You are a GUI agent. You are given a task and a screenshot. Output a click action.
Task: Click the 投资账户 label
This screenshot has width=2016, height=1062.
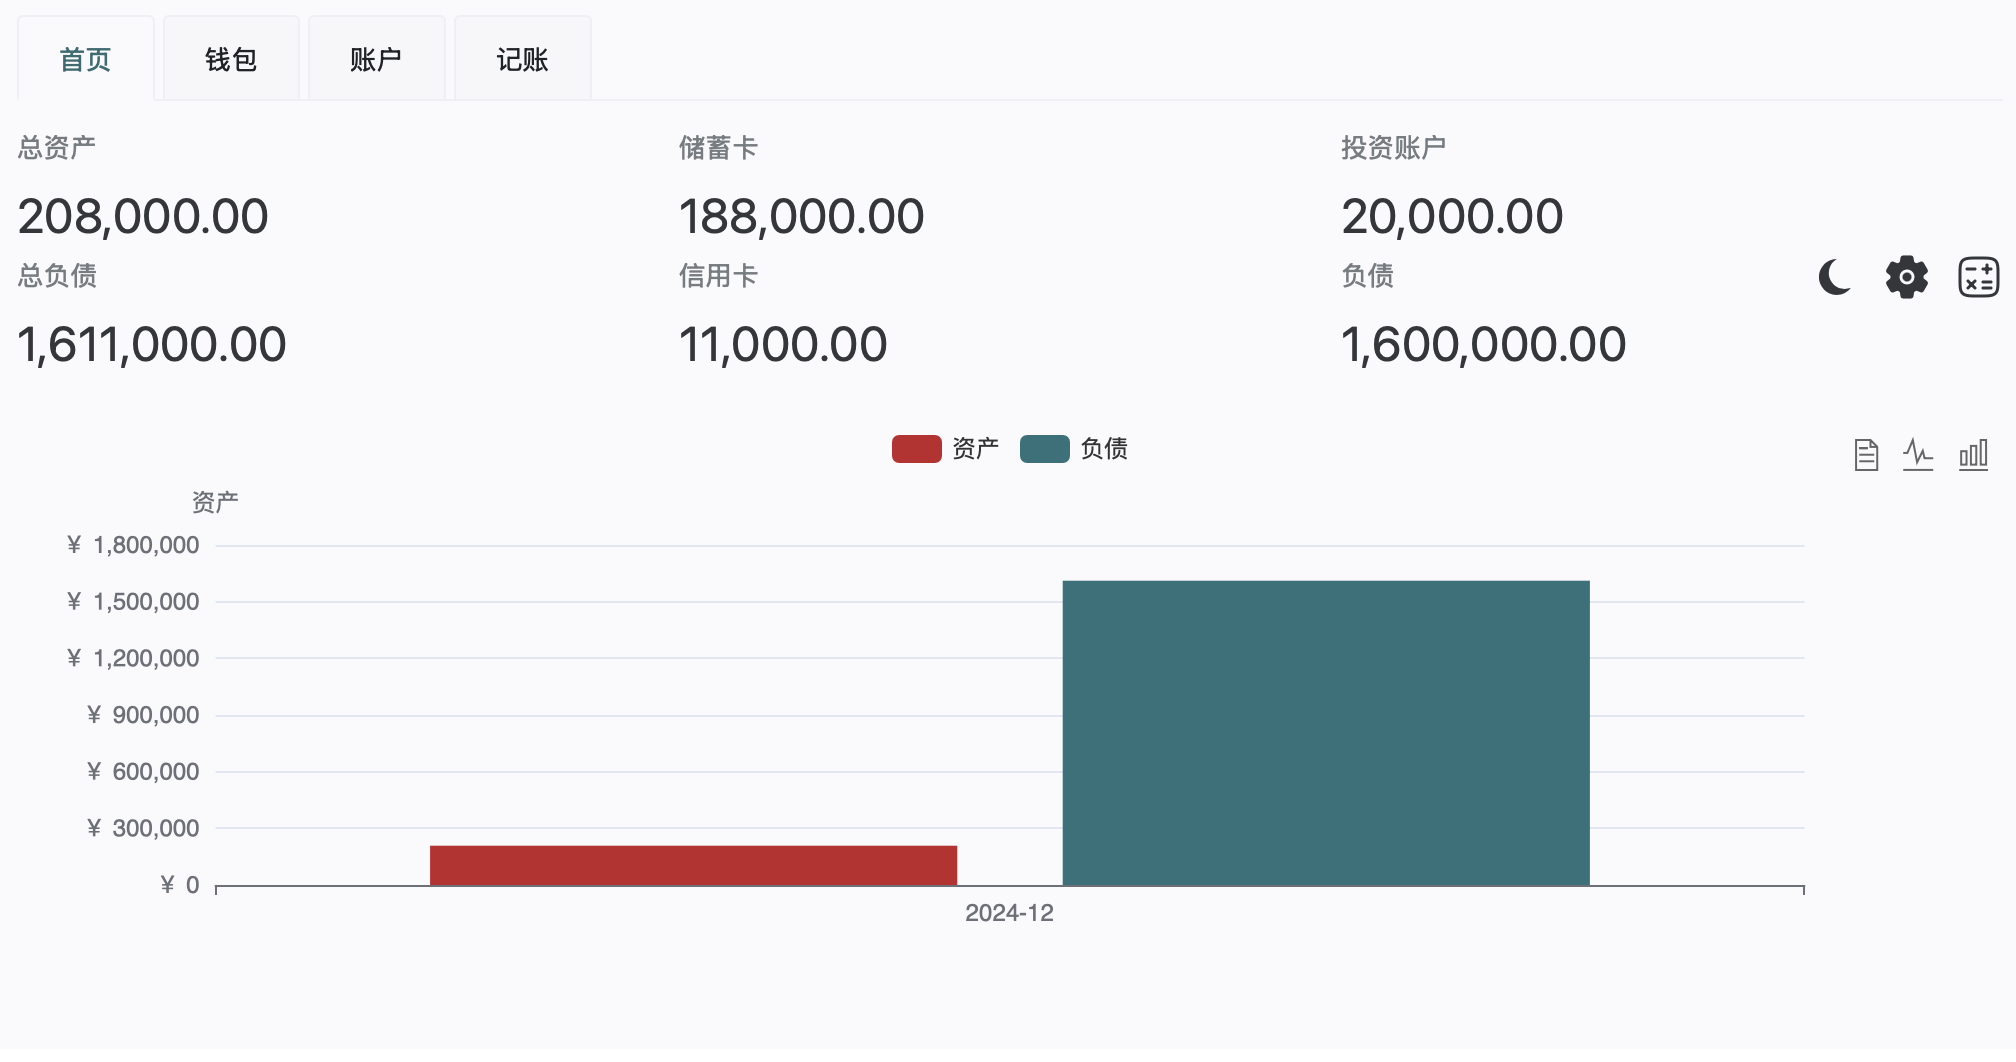point(1393,148)
